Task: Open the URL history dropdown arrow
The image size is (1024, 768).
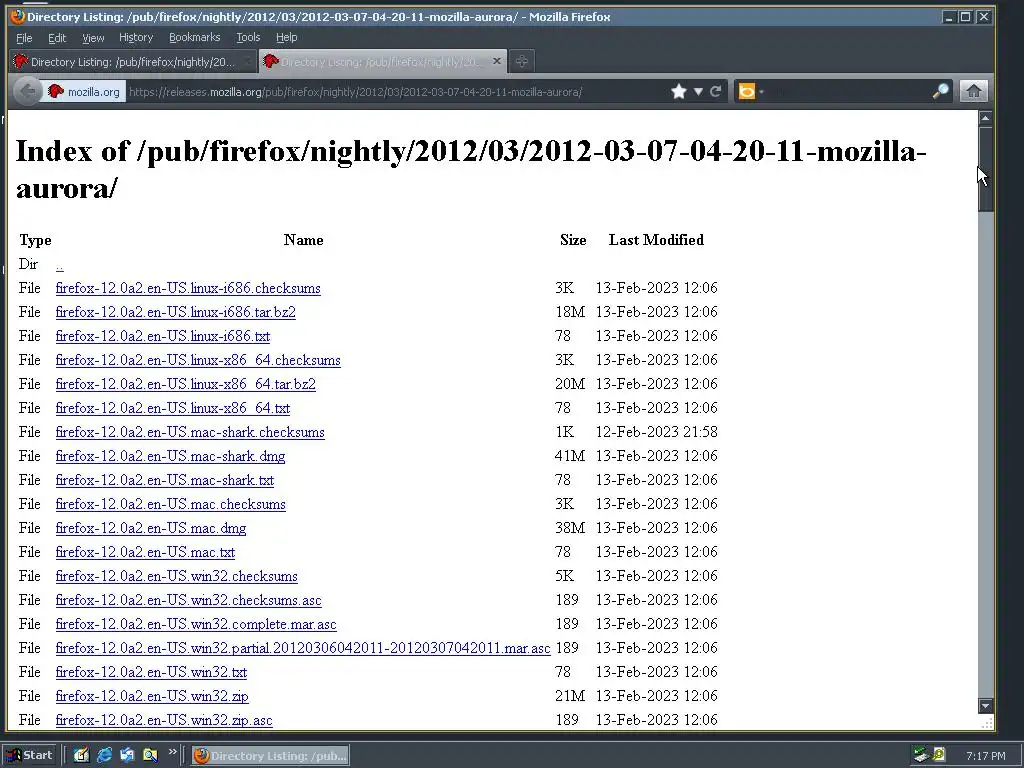Action: coord(698,91)
